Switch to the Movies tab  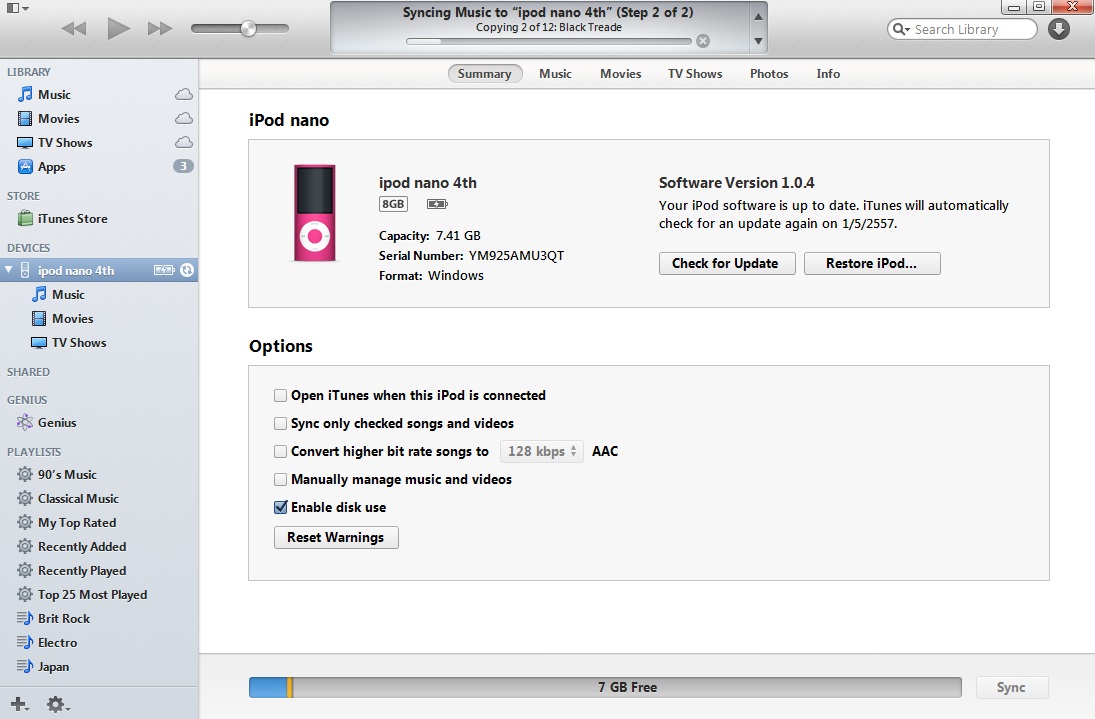pos(620,73)
